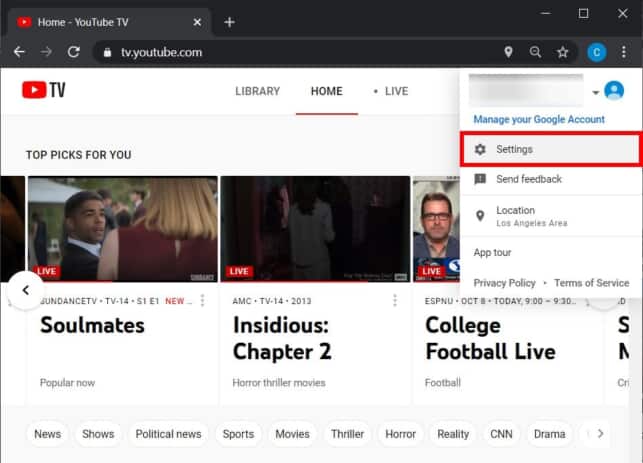Click the College Football Live title

tap(490, 338)
